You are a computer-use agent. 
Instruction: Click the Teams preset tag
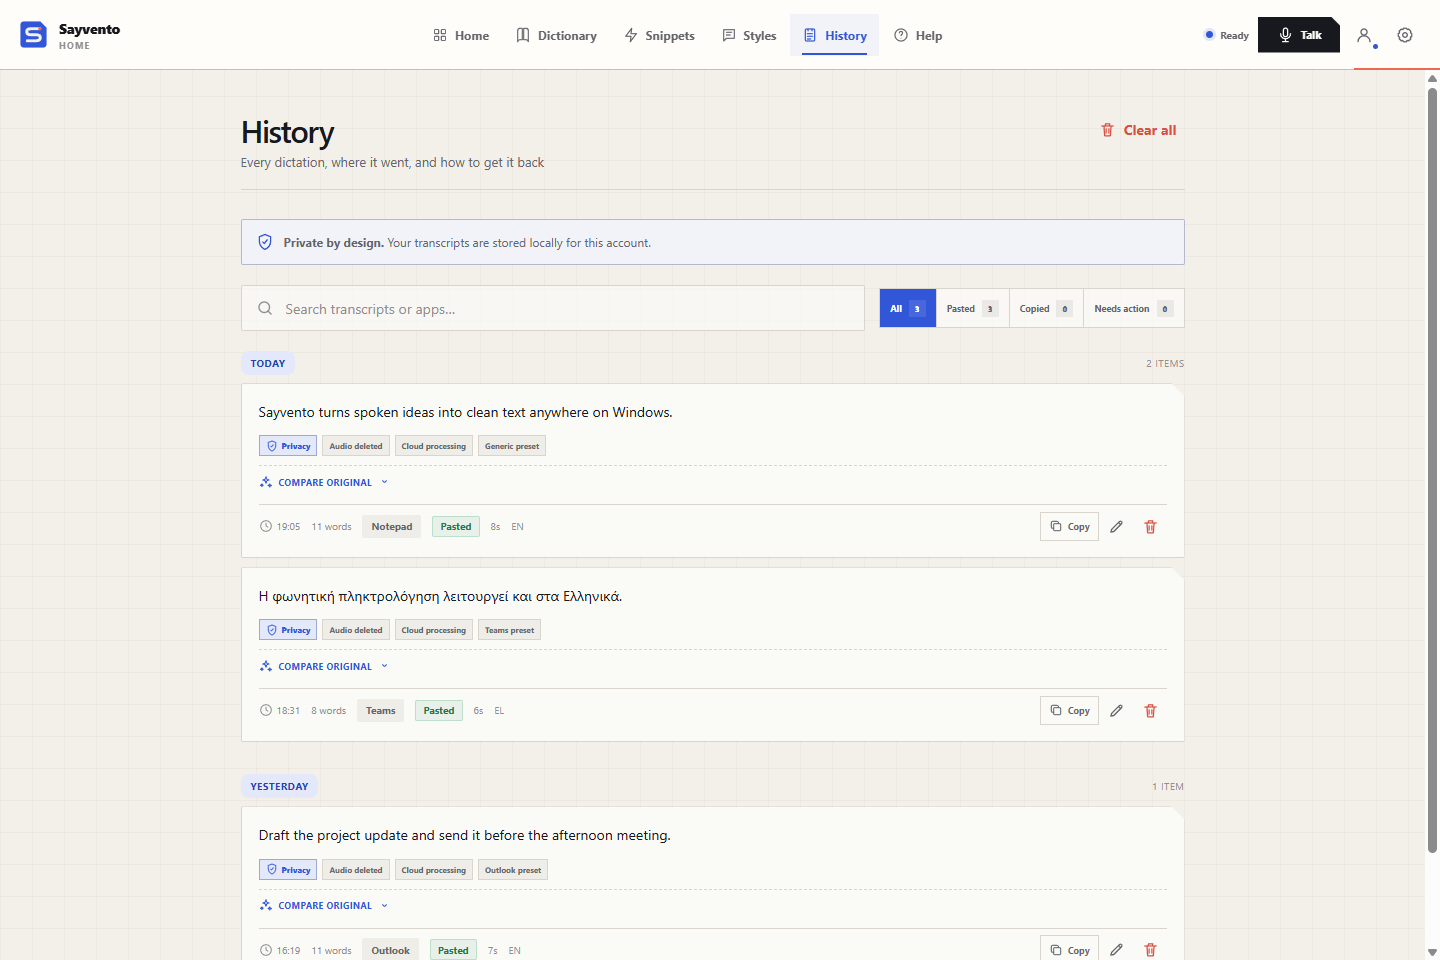(x=509, y=630)
